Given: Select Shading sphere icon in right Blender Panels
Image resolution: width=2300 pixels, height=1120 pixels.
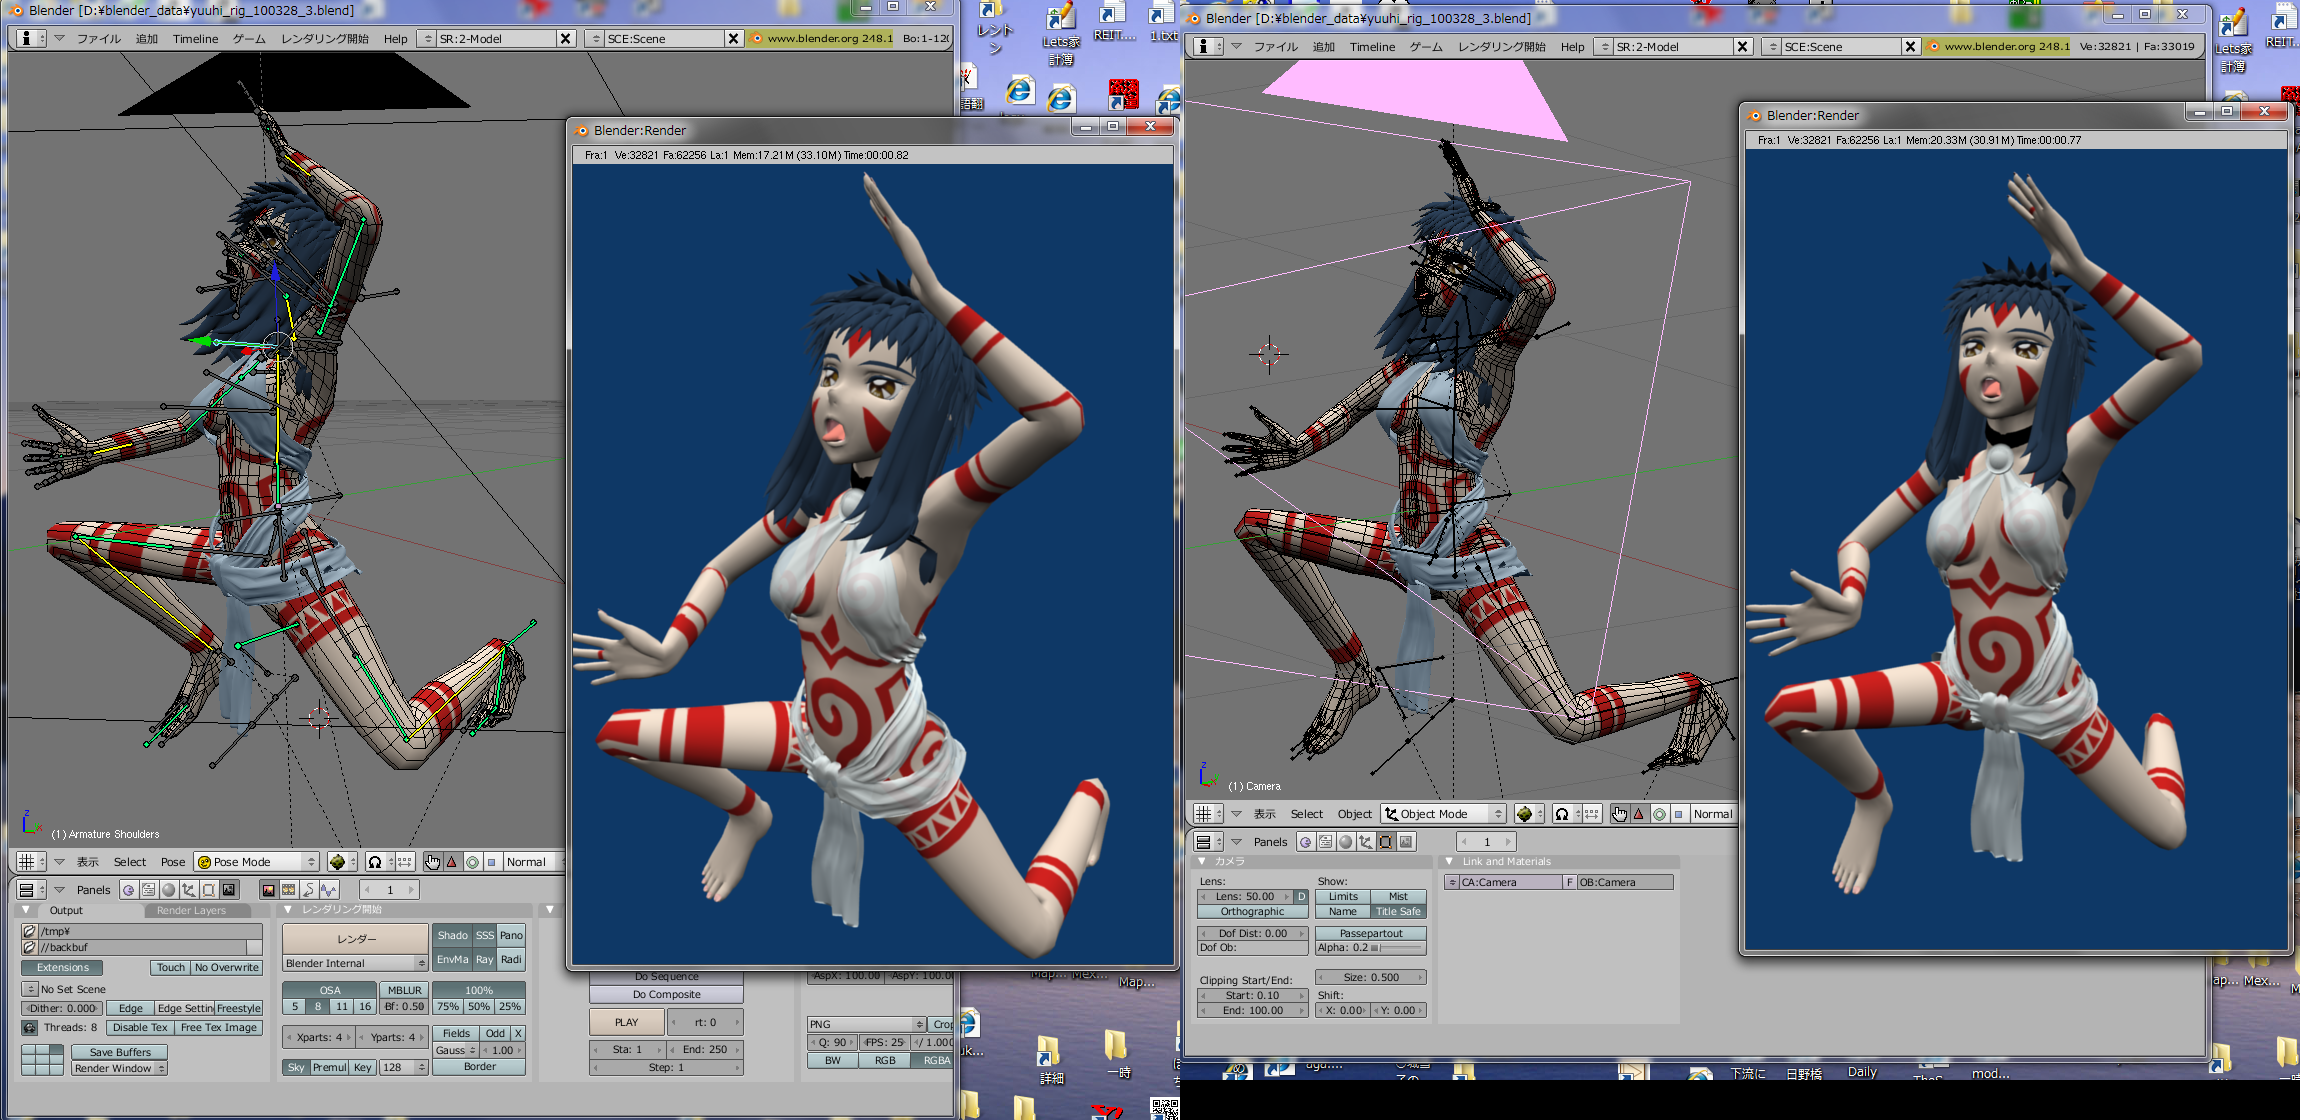Looking at the screenshot, I should click(x=1345, y=842).
